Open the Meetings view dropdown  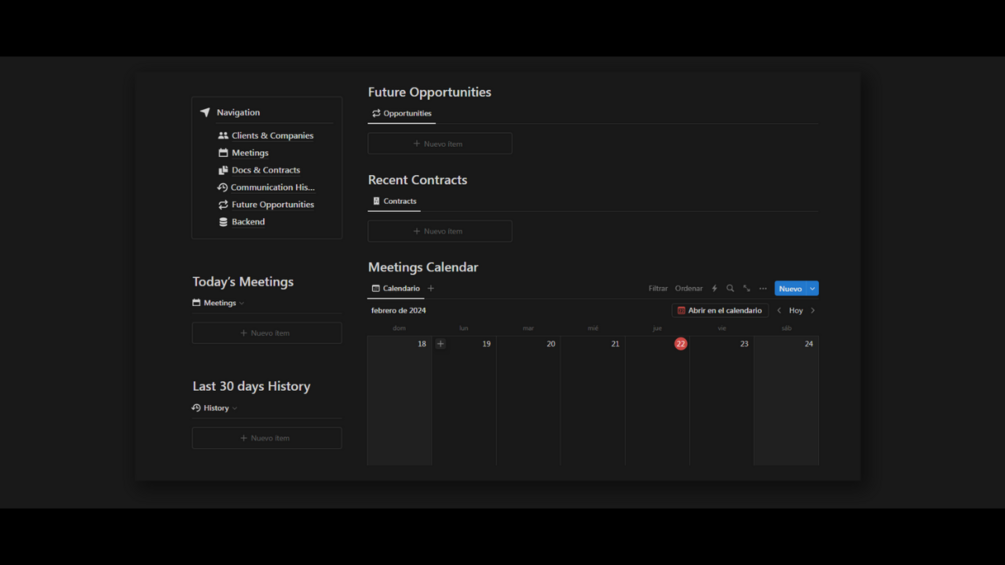[x=219, y=303]
